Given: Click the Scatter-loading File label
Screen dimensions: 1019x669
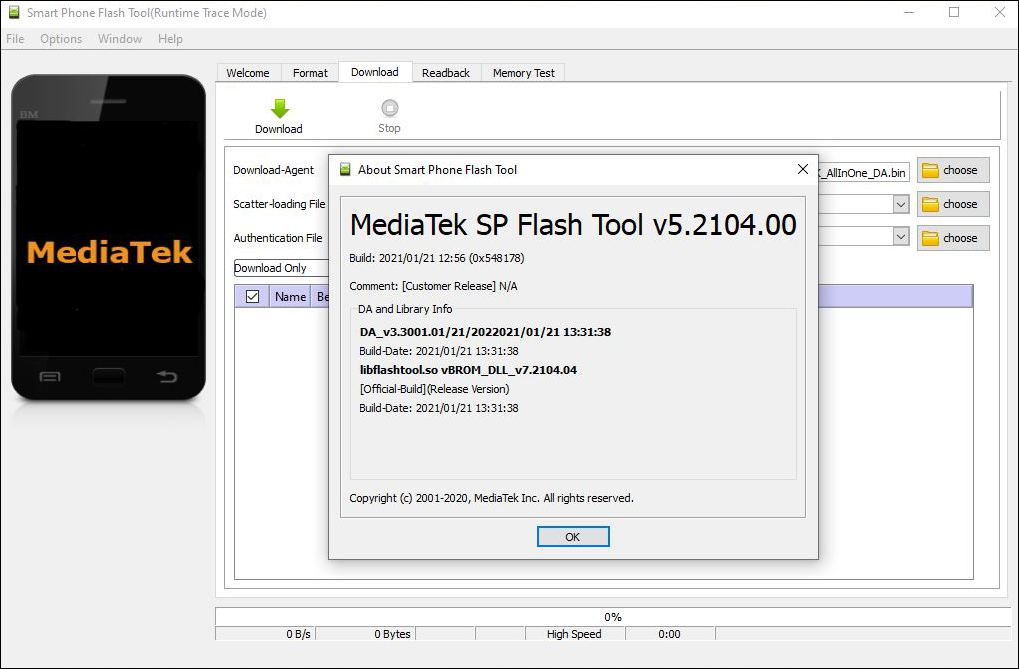Looking at the screenshot, I should click(x=279, y=204).
